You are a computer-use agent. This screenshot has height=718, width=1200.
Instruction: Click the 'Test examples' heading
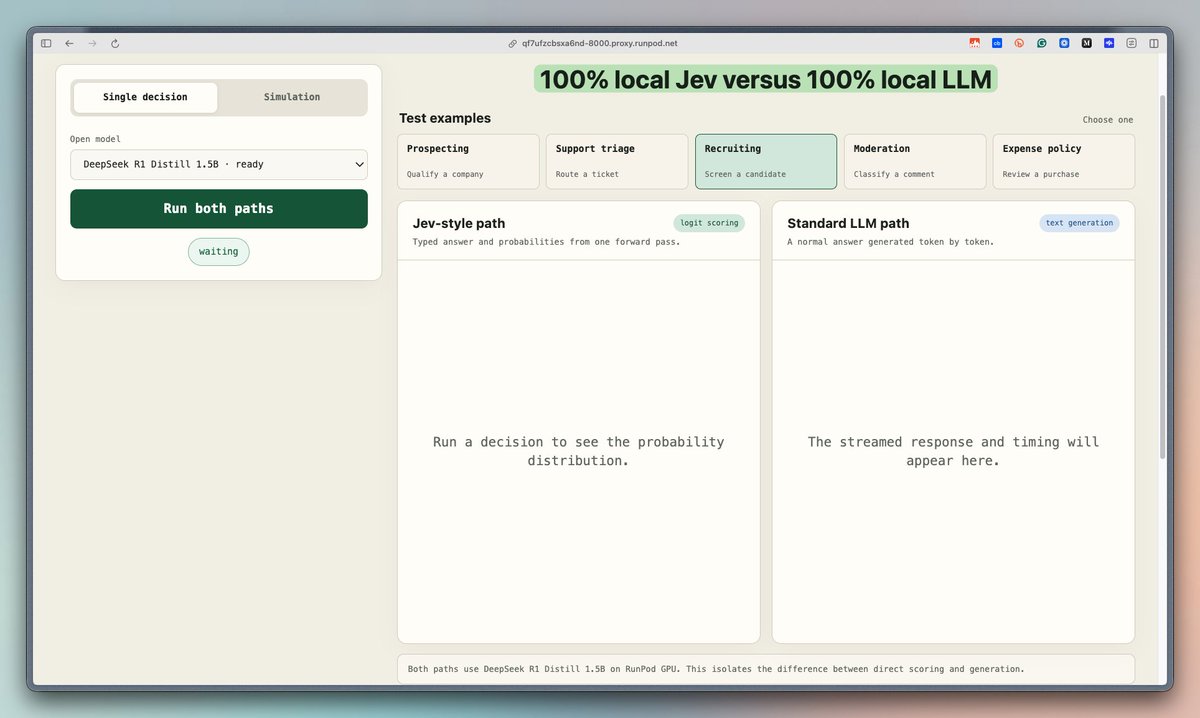coord(445,118)
